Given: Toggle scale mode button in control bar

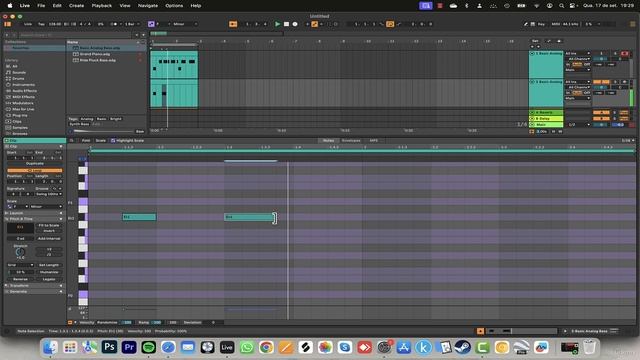Looking at the screenshot, I should [151, 24].
